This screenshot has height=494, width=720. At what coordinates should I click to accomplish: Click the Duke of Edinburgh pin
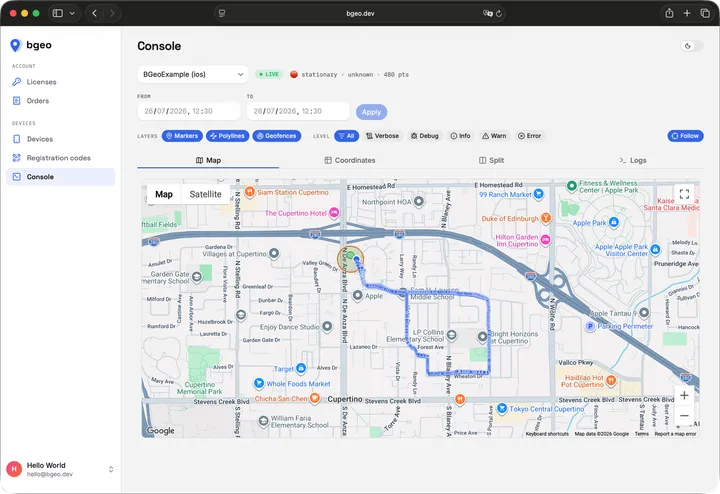(546, 218)
